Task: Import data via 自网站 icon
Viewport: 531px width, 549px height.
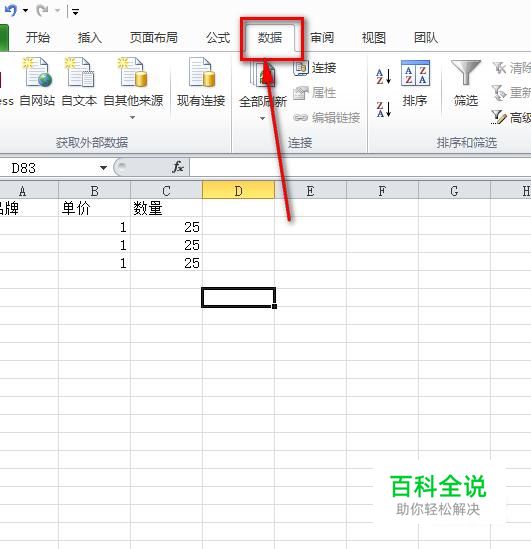Action: [x=37, y=82]
